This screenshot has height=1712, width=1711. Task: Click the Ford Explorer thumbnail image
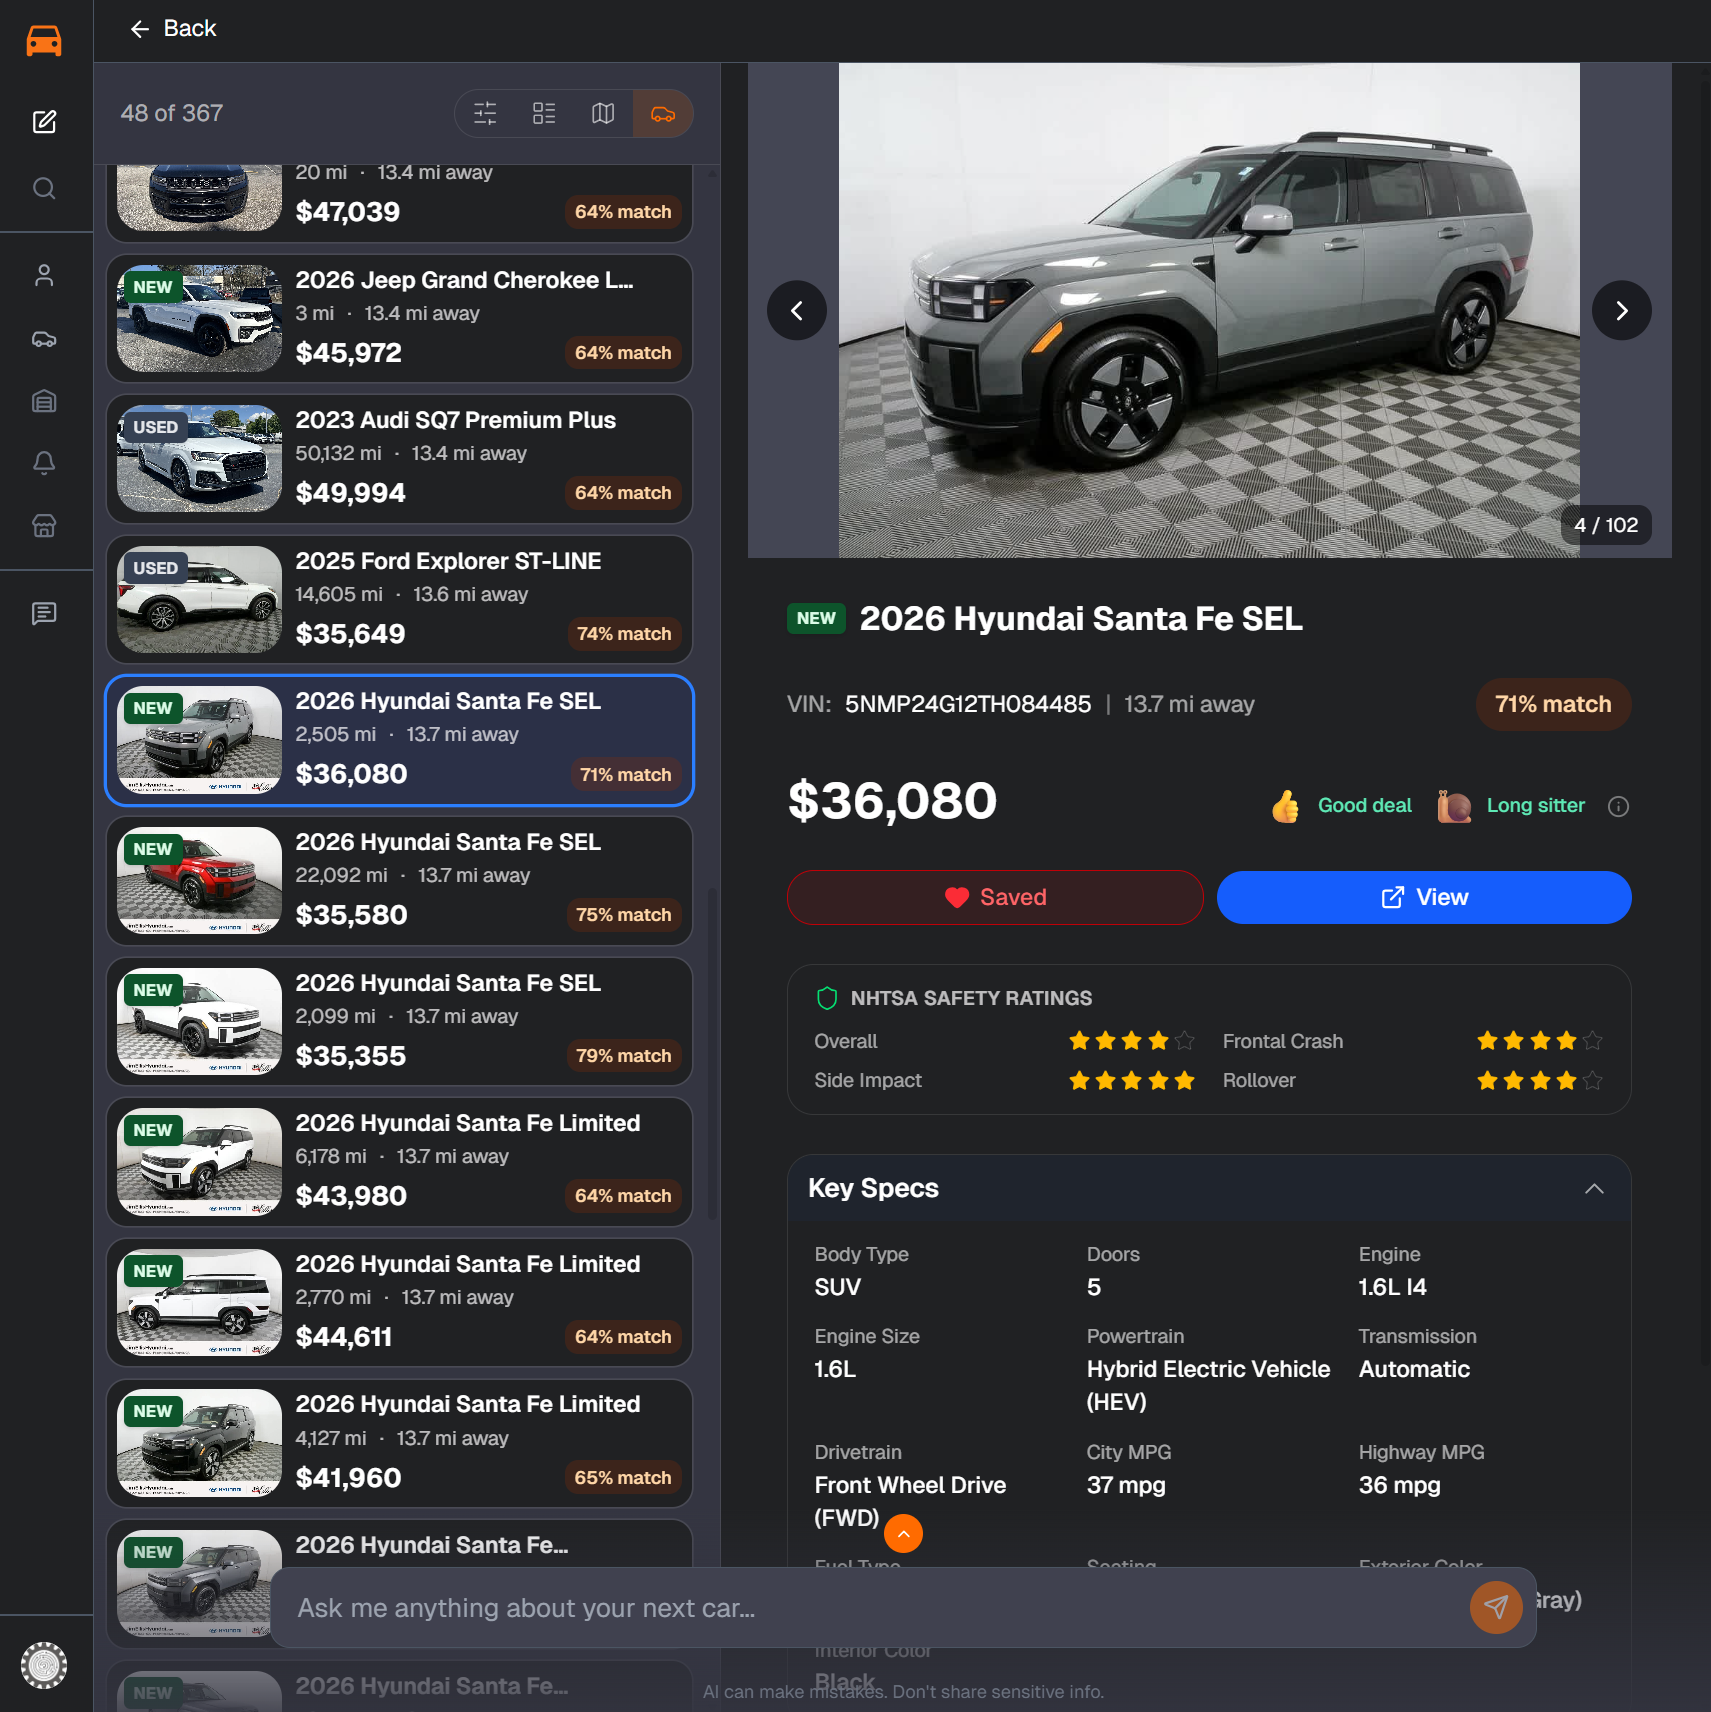pos(199,600)
